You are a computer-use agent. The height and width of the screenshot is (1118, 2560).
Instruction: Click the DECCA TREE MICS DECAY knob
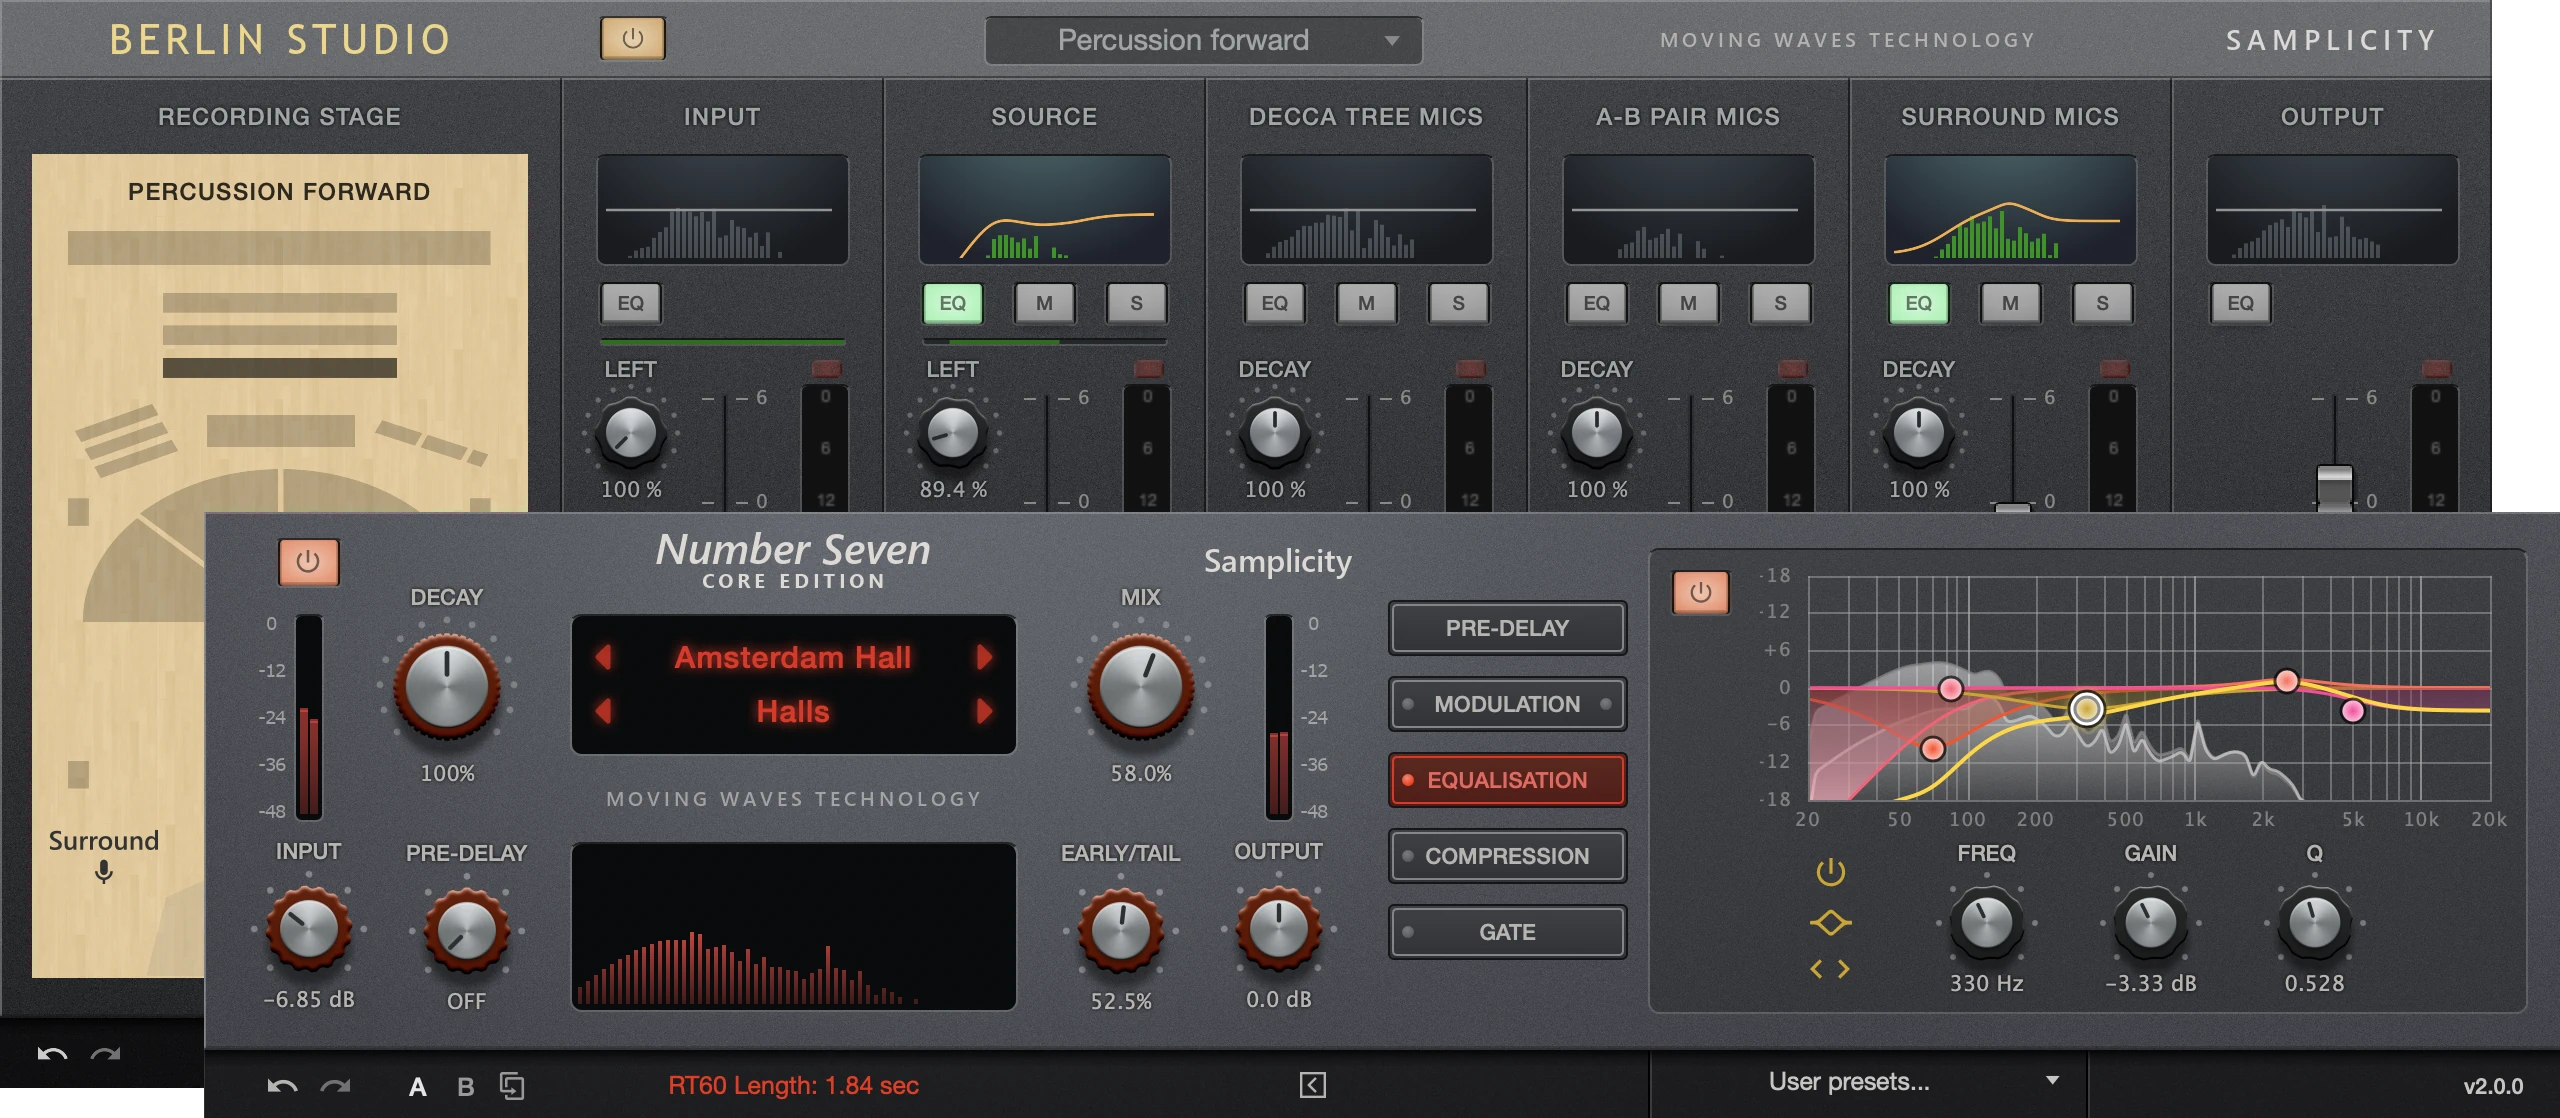[1274, 433]
